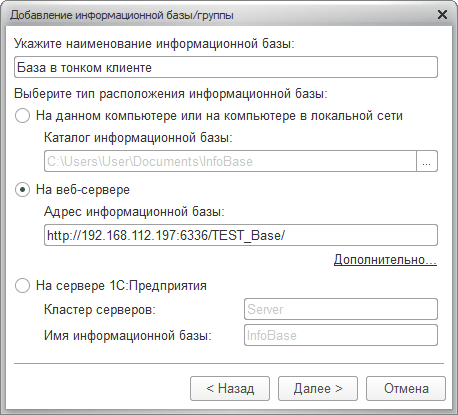The image size is (458, 415).
Task: Click the web address field with http://192.168.112.197
Action: pos(241,235)
